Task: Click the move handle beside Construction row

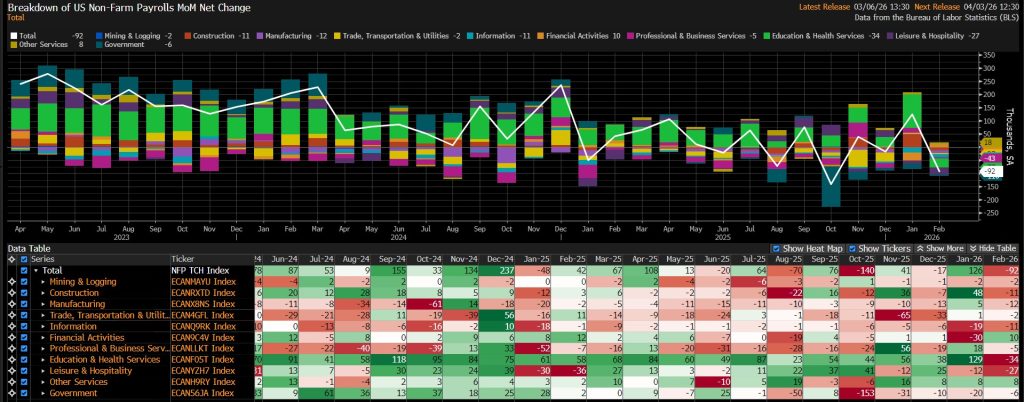Action: coord(10,293)
